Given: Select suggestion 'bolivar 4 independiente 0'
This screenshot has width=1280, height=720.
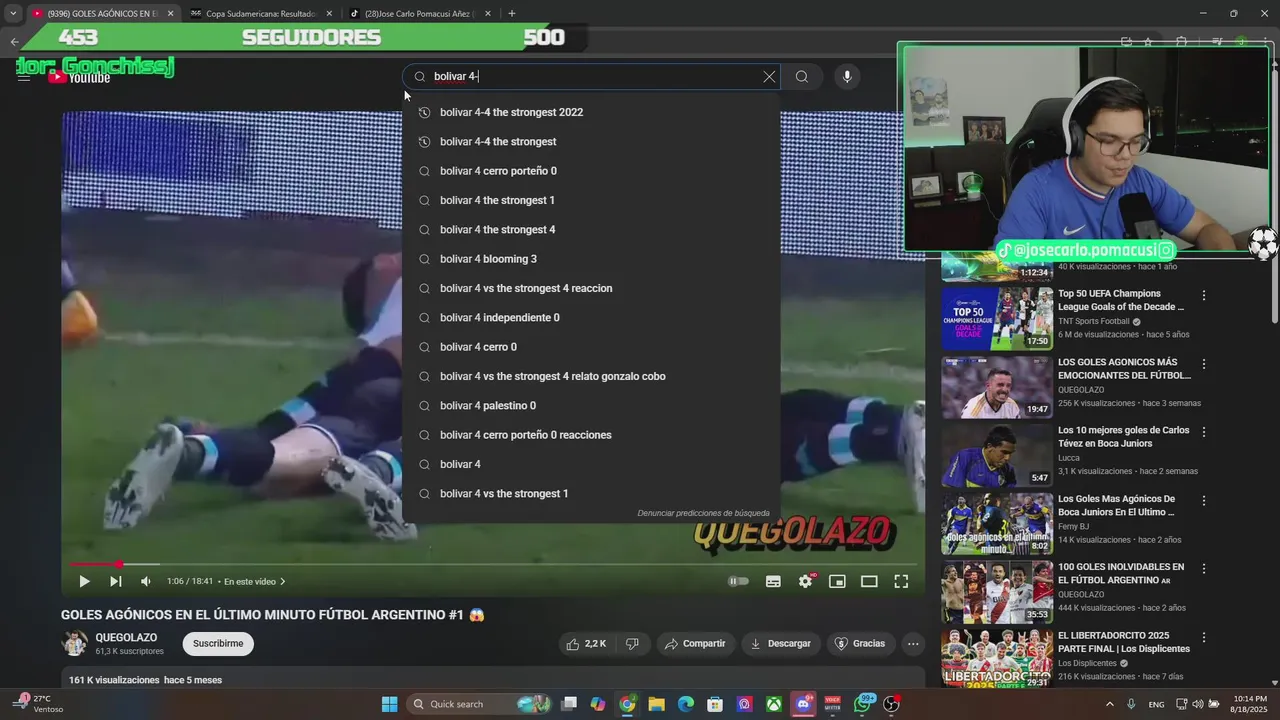Looking at the screenshot, I should point(591,318).
